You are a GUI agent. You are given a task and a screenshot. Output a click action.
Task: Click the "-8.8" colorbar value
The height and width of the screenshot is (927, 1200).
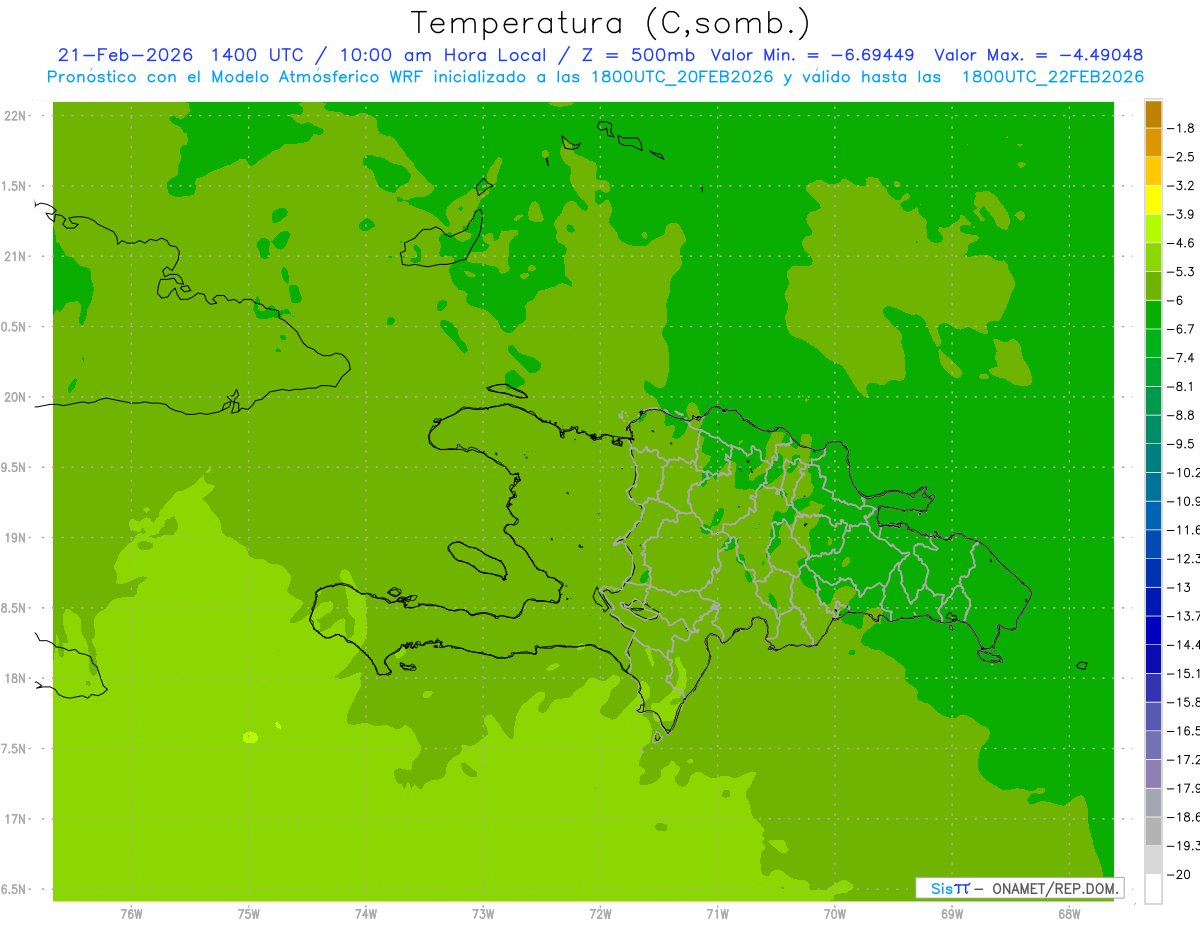click(x=1182, y=415)
